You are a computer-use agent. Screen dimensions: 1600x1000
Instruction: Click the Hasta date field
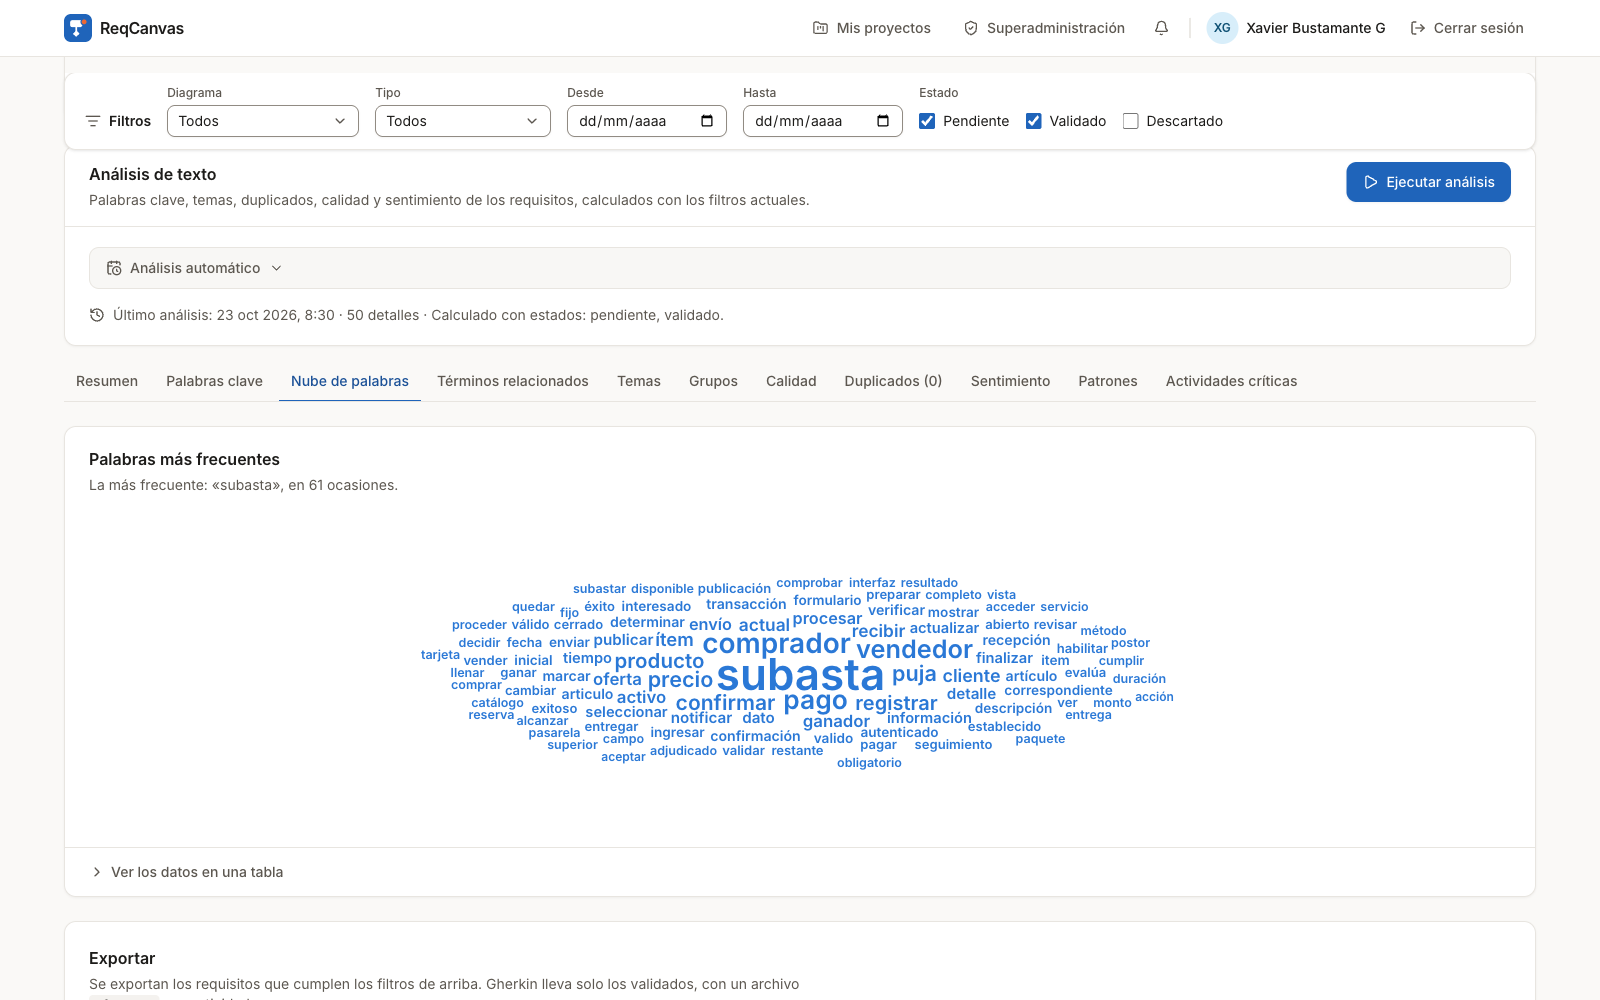tap(823, 121)
